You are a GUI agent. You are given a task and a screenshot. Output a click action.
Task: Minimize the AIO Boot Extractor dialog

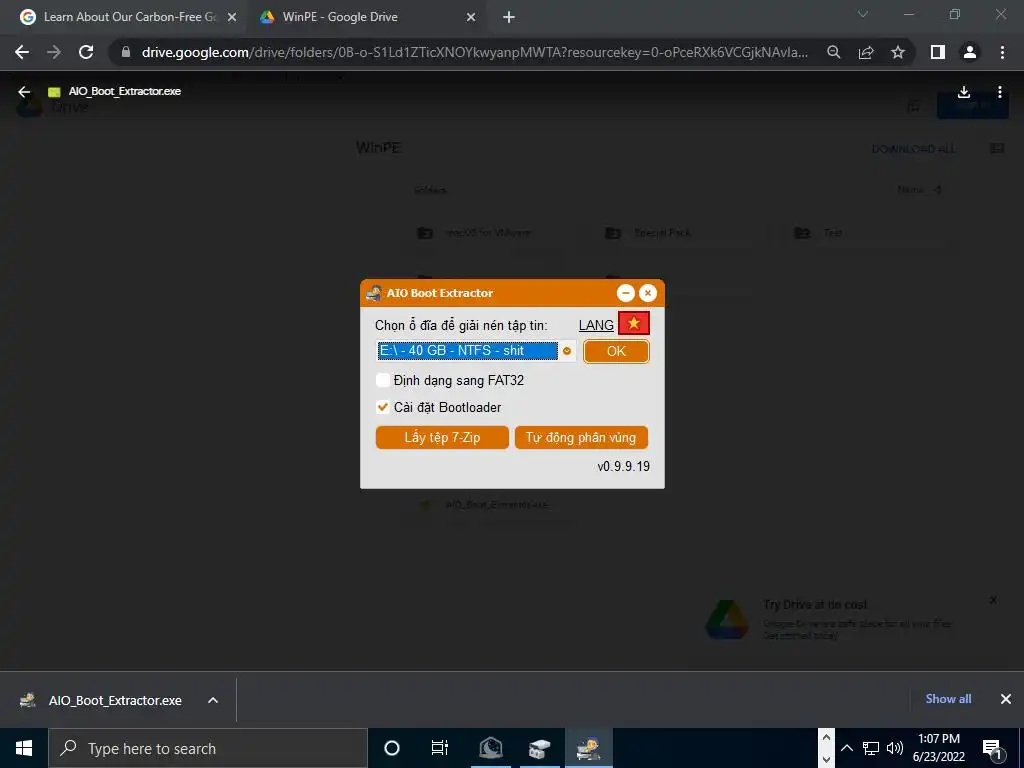click(x=626, y=293)
